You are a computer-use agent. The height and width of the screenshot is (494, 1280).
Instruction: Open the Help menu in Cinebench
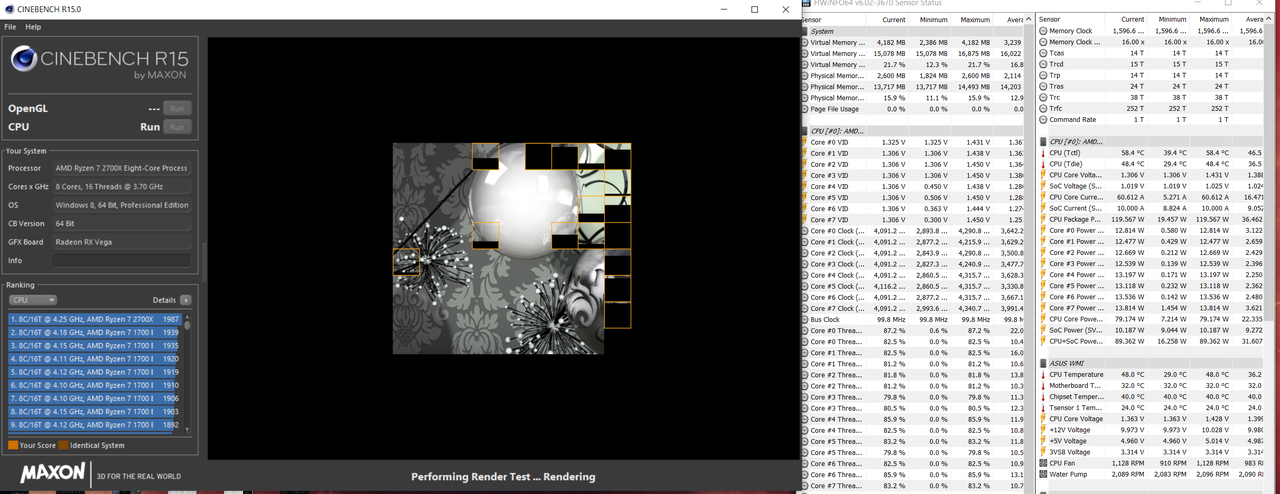pyautogui.click(x=33, y=27)
